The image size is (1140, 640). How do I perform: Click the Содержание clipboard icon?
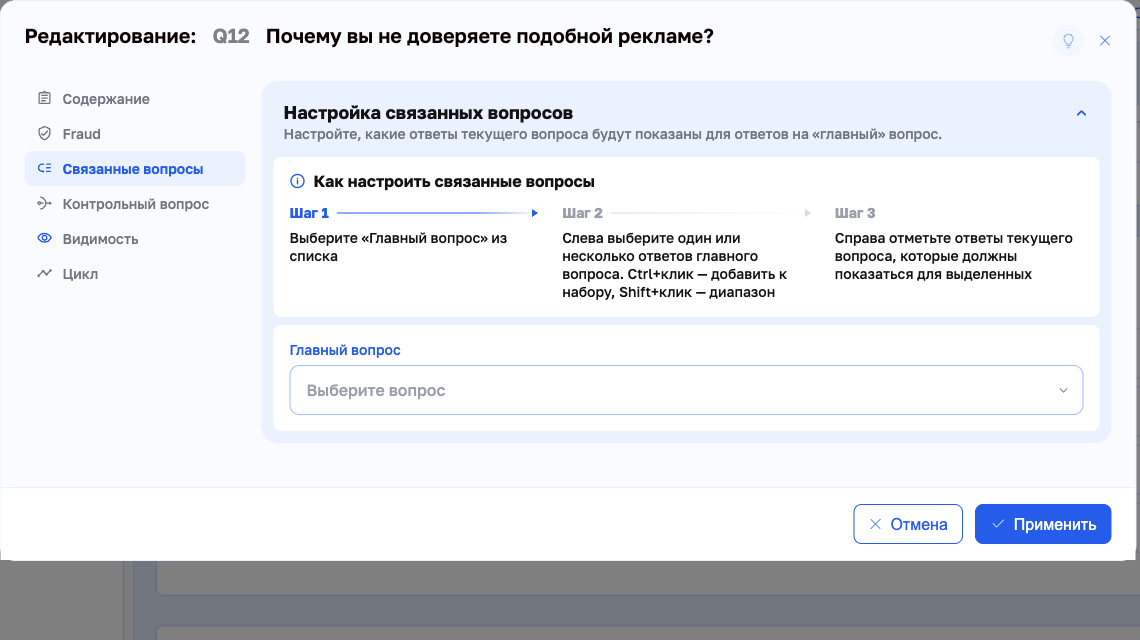pos(44,98)
